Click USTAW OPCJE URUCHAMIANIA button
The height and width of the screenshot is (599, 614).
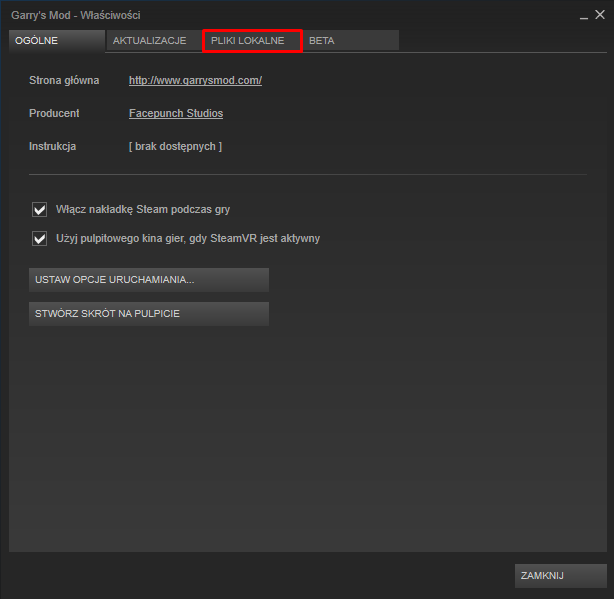click(x=149, y=280)
